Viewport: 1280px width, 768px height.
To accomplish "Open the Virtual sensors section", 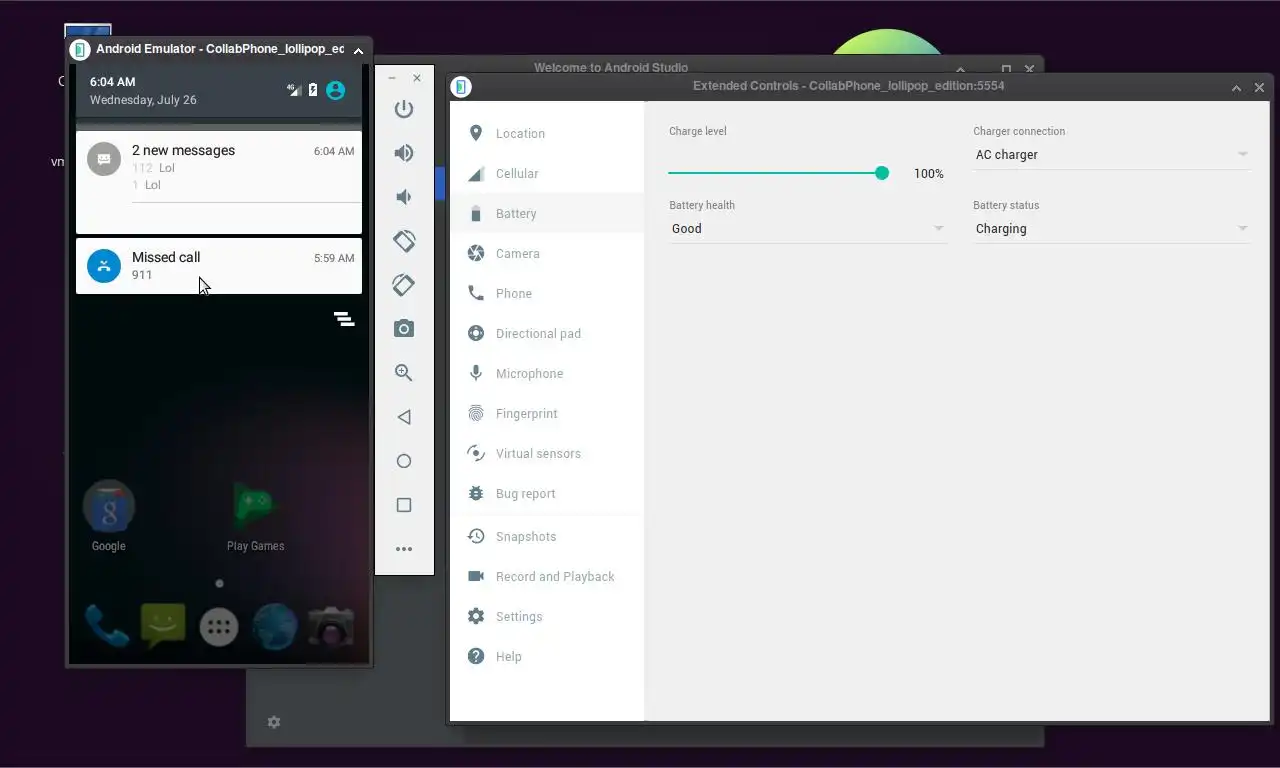I will pos(547,453).
